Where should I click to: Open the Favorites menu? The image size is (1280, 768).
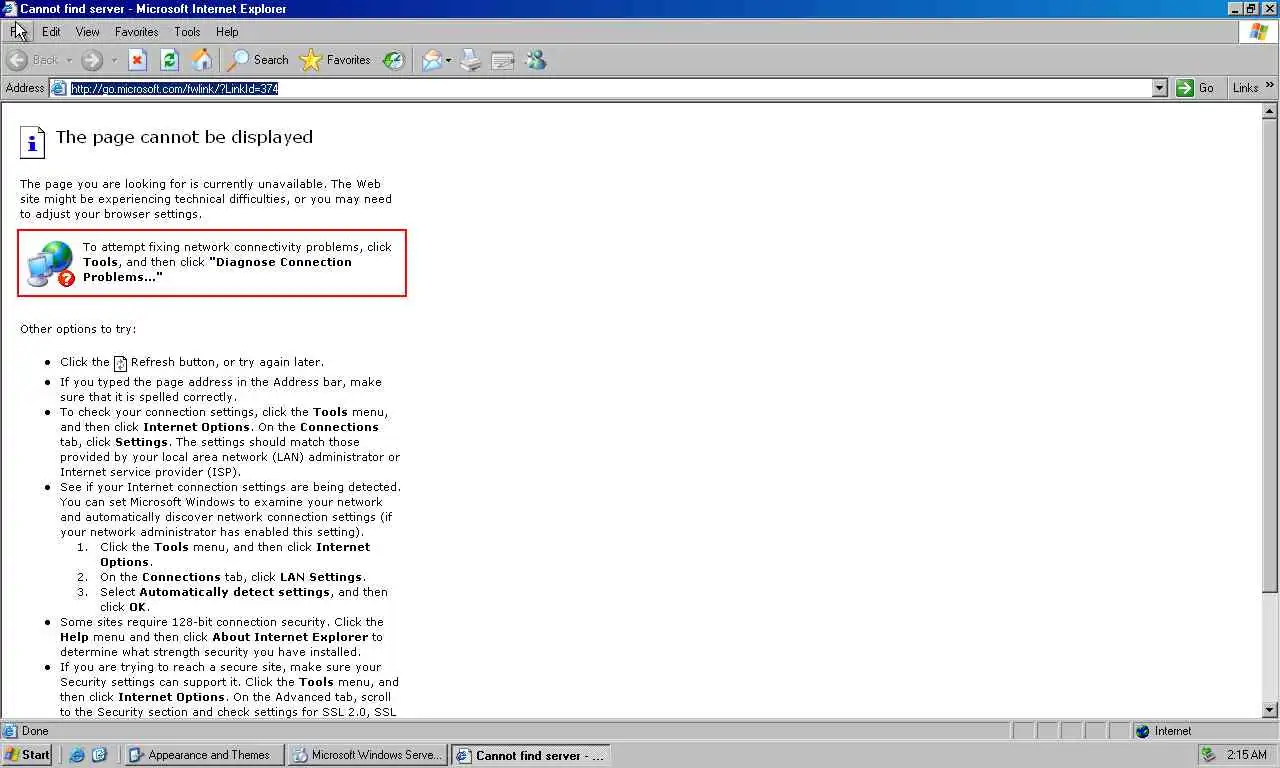tap(137, 32)
